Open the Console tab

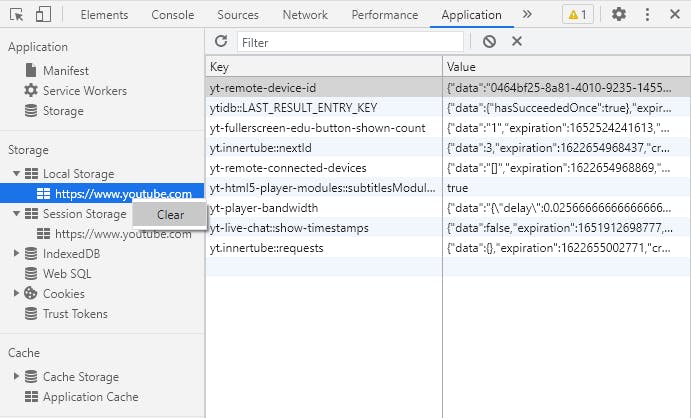[x=173, y=15]
